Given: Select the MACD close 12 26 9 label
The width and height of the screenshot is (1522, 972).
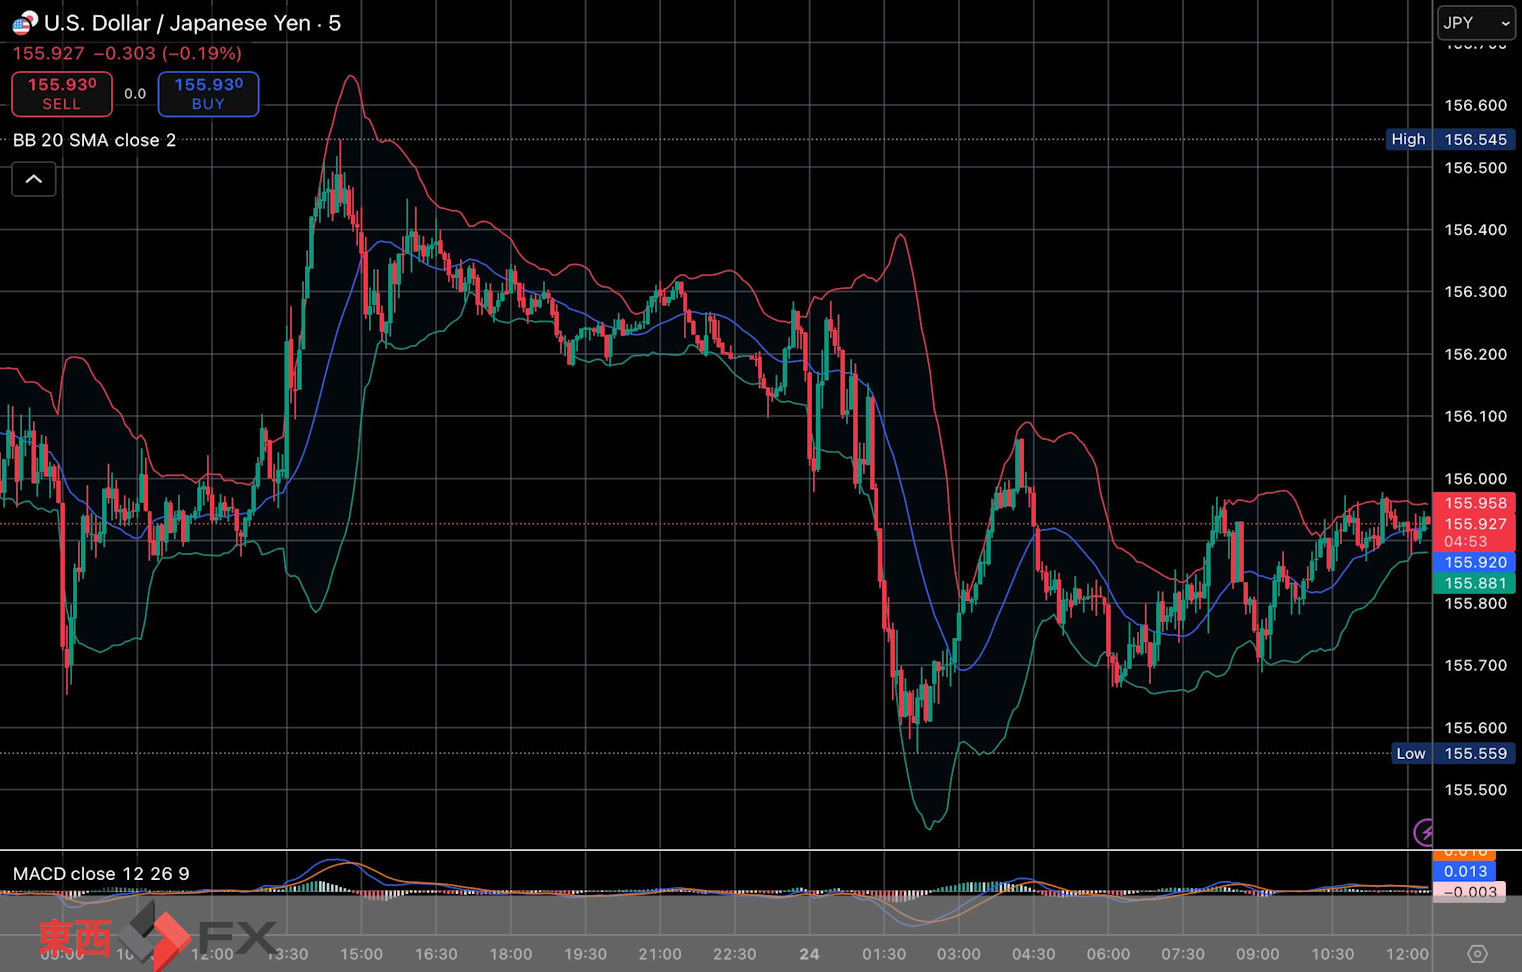Looking at the screenshot, I should point(101,874).
